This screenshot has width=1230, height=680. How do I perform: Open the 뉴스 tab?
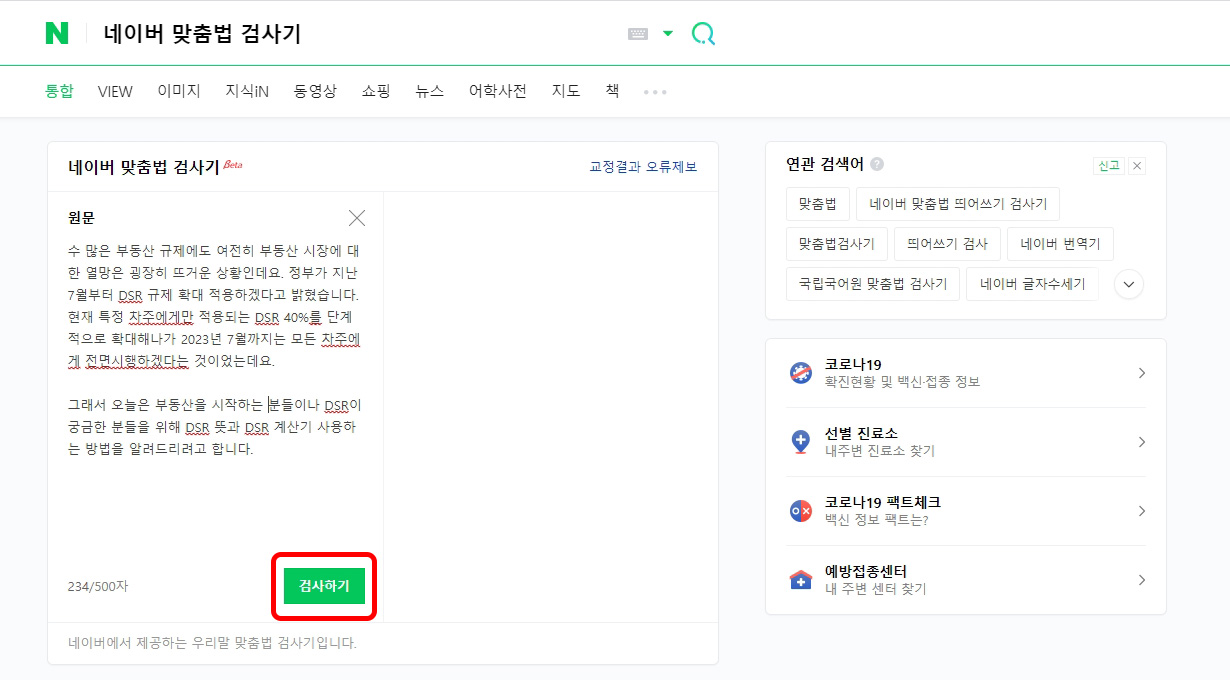point(430,91)
